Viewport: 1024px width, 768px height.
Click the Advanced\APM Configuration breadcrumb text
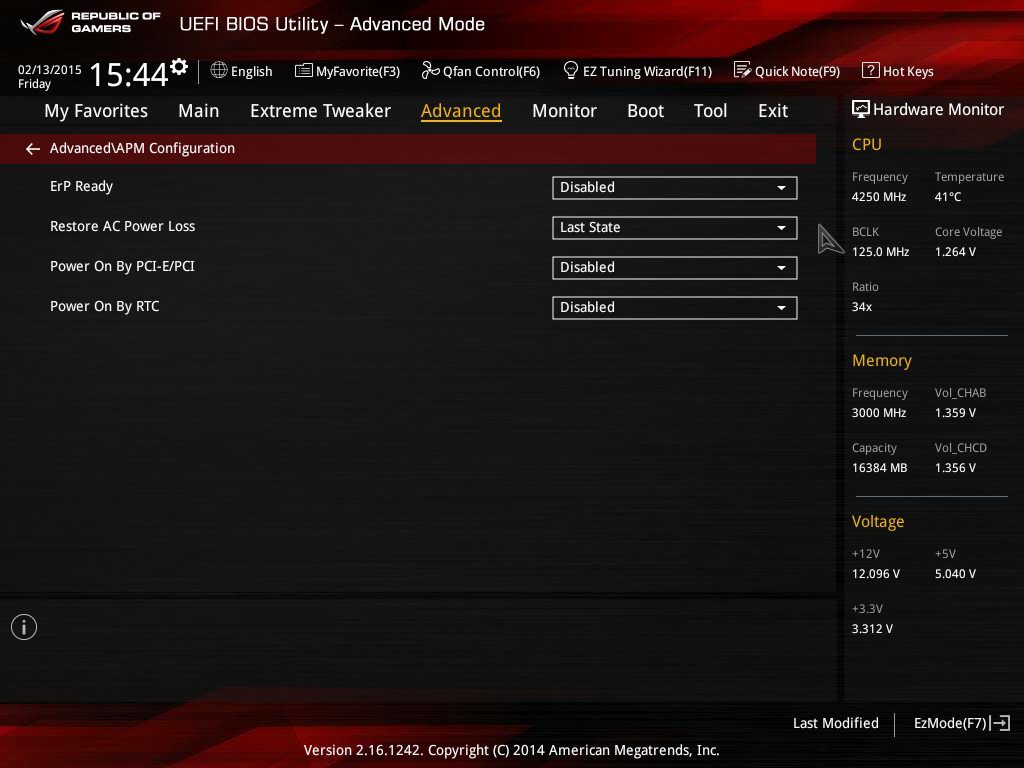click(x=142, y=148)
